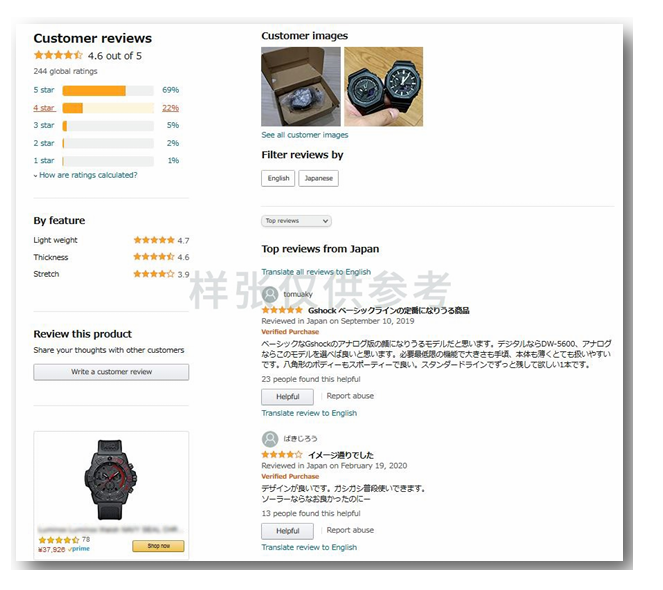Click Write a customer review button
The width and height of the screenshot is (663, 590).
click(x=111, y=372)
